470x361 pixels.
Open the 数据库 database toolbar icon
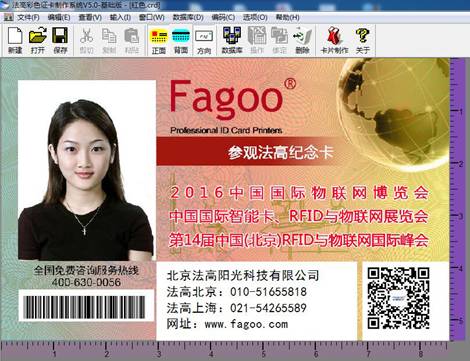232,41
